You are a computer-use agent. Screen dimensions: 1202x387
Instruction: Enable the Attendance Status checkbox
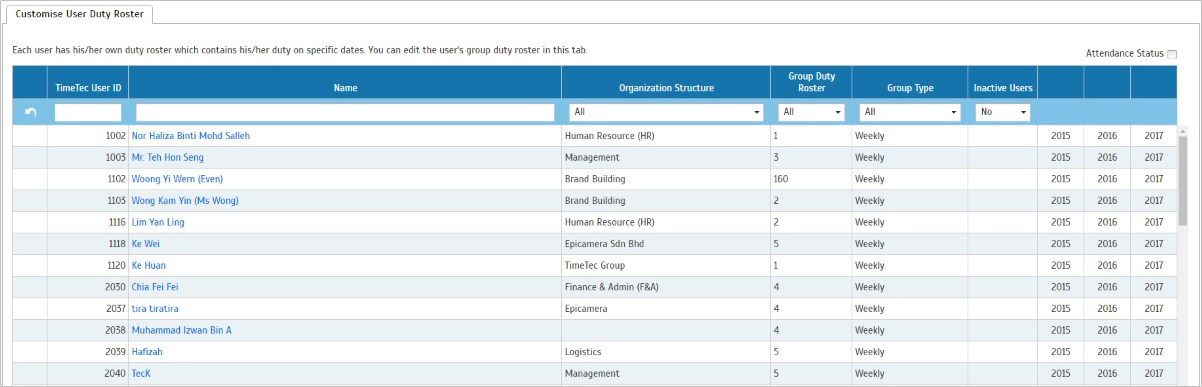click(1172, 54)
